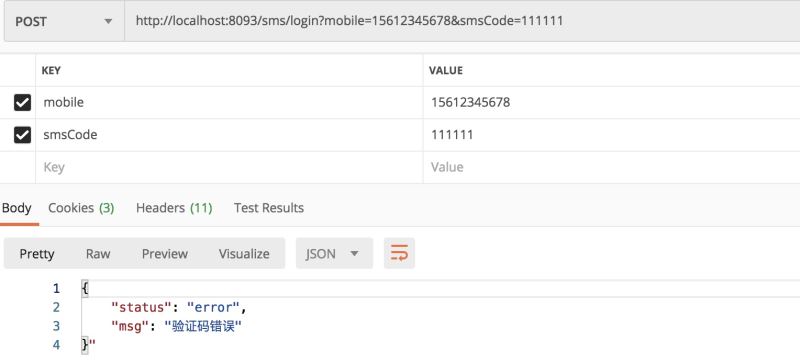Click the request URL field

[462, 21]
